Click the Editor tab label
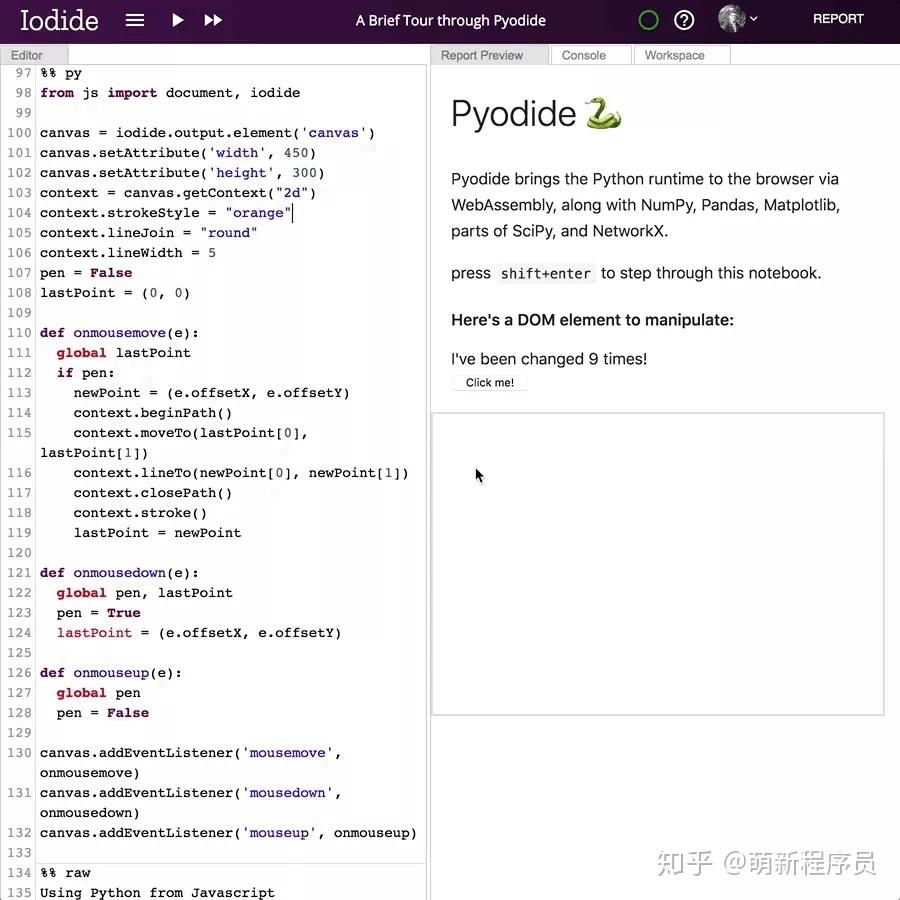Image resolution: width=900 pixels, height=900 pixels. pyautogui.click(x=27, y=55)
